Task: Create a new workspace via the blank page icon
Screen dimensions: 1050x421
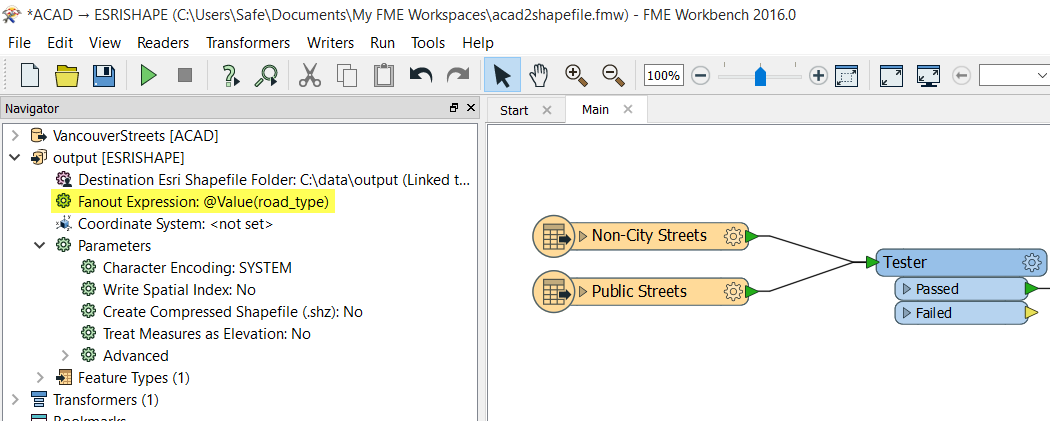Action: pyautogui.click(x=31, y=75)
